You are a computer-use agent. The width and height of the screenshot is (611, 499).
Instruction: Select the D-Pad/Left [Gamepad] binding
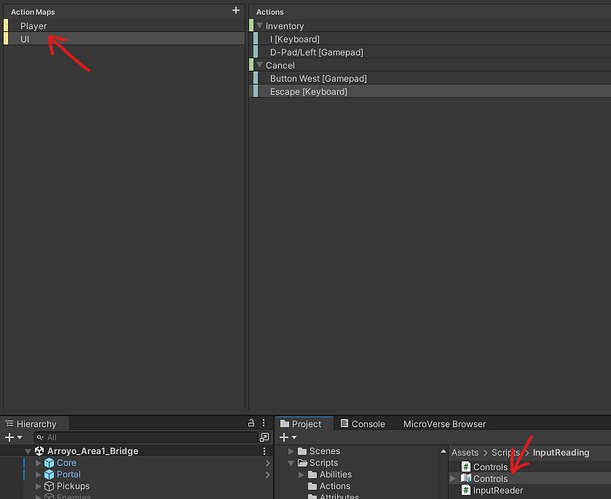click(x=430, y=52)
